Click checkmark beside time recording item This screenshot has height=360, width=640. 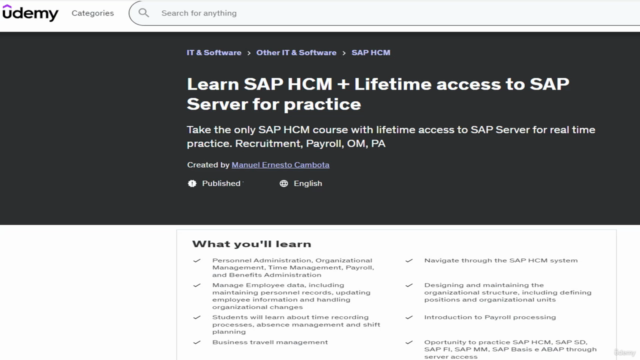(x=197, y=318)
